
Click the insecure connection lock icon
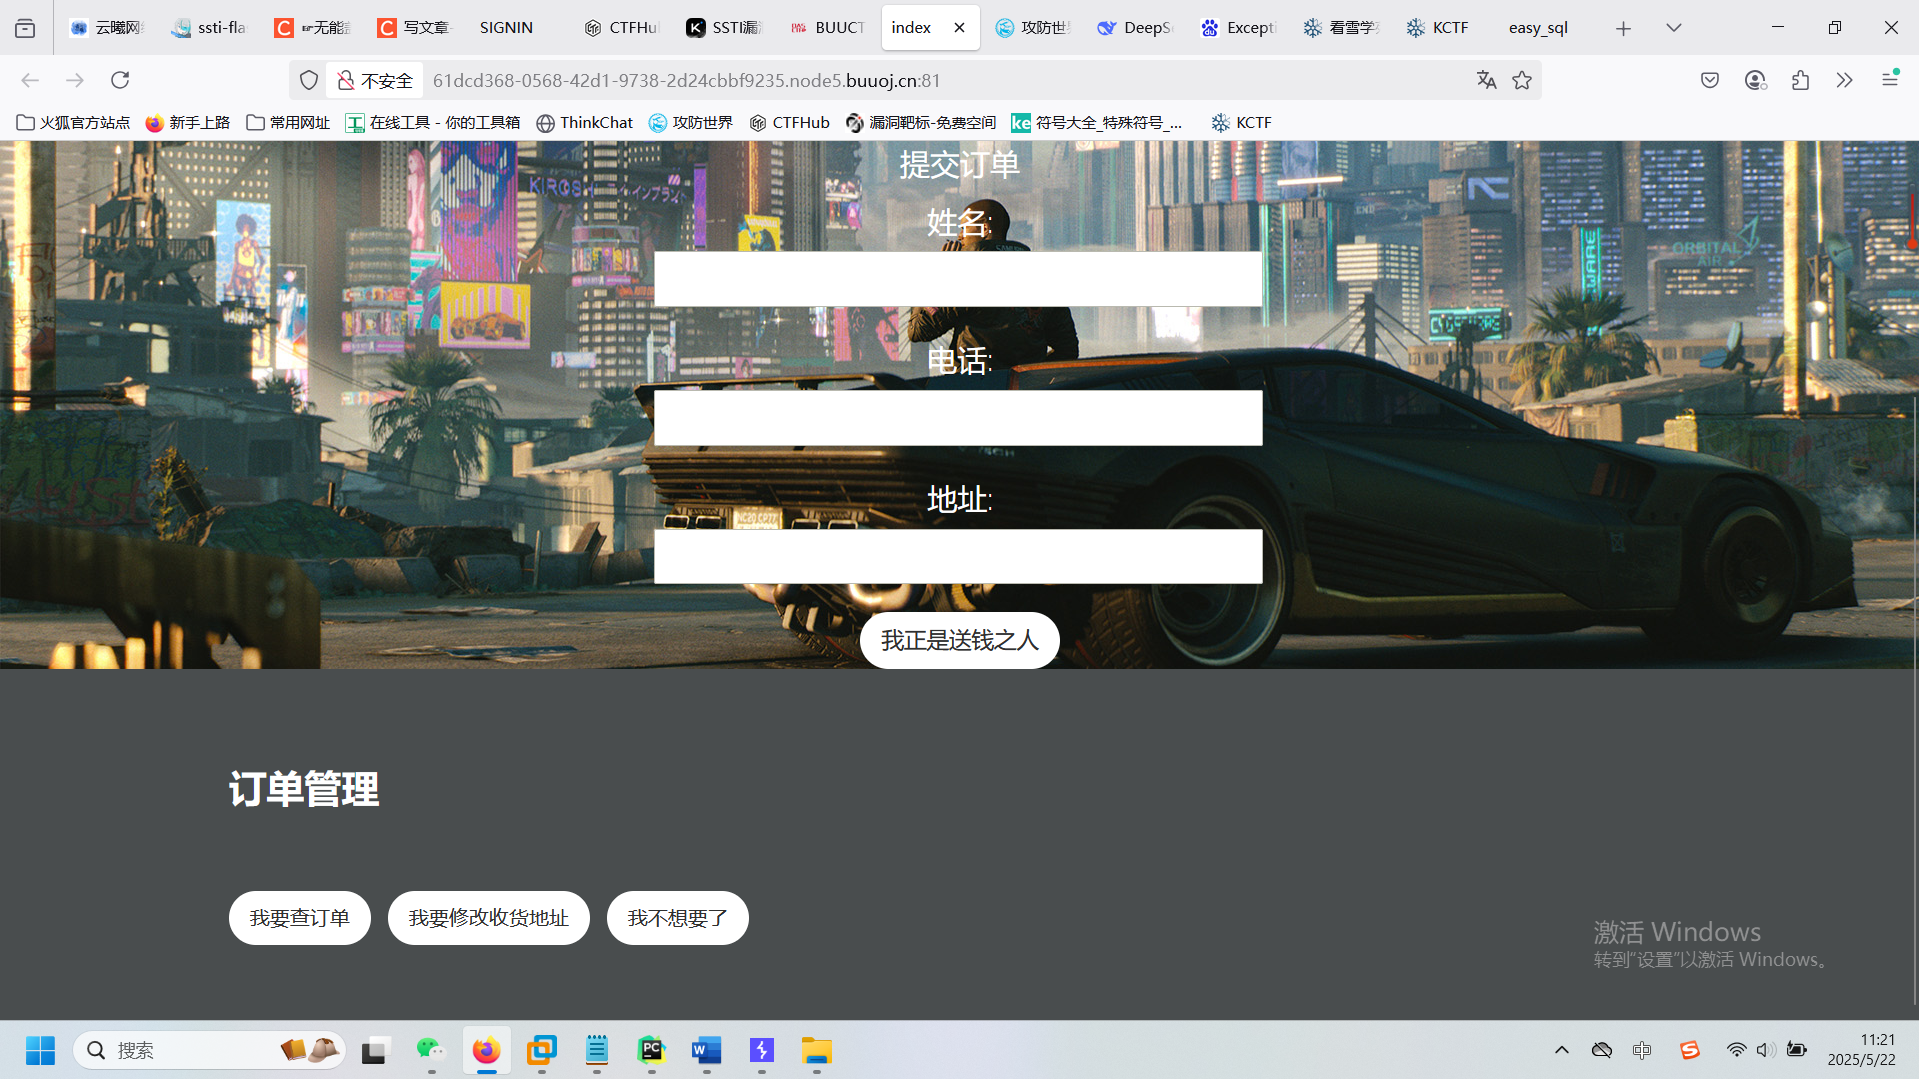(x=346, y=80)
